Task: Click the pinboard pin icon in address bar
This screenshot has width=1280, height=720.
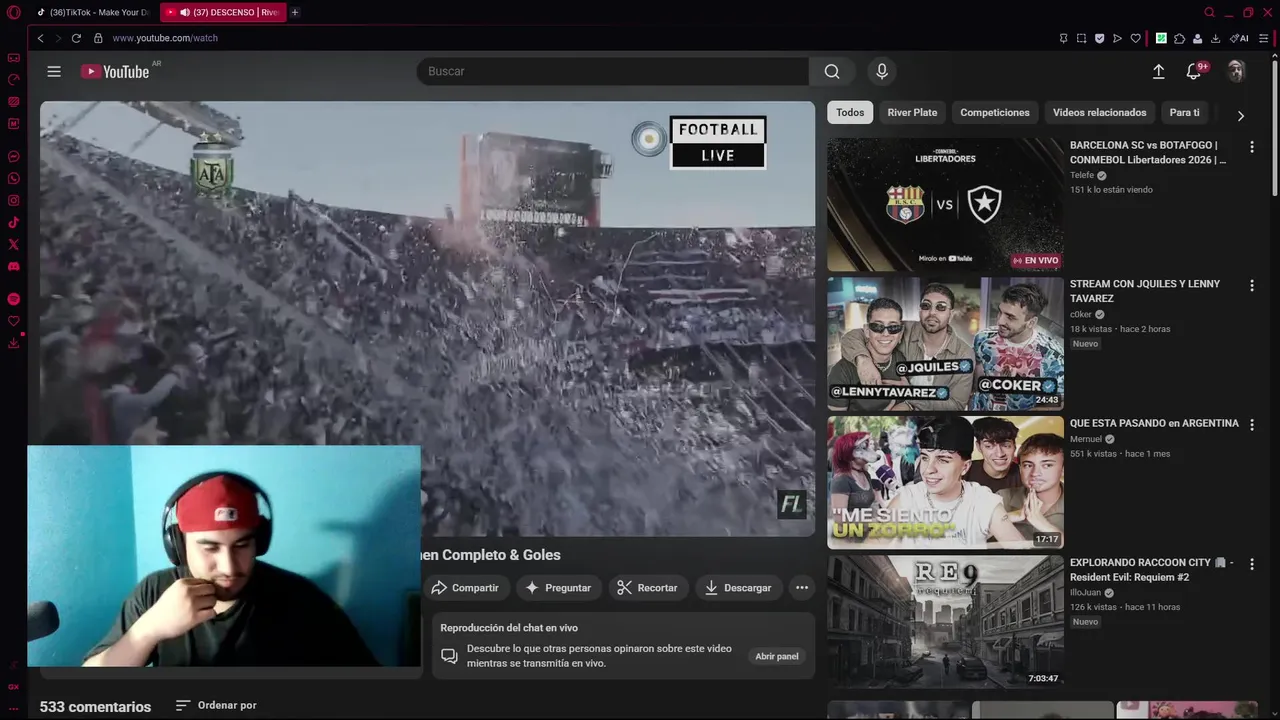Action: click(1063, 38)
